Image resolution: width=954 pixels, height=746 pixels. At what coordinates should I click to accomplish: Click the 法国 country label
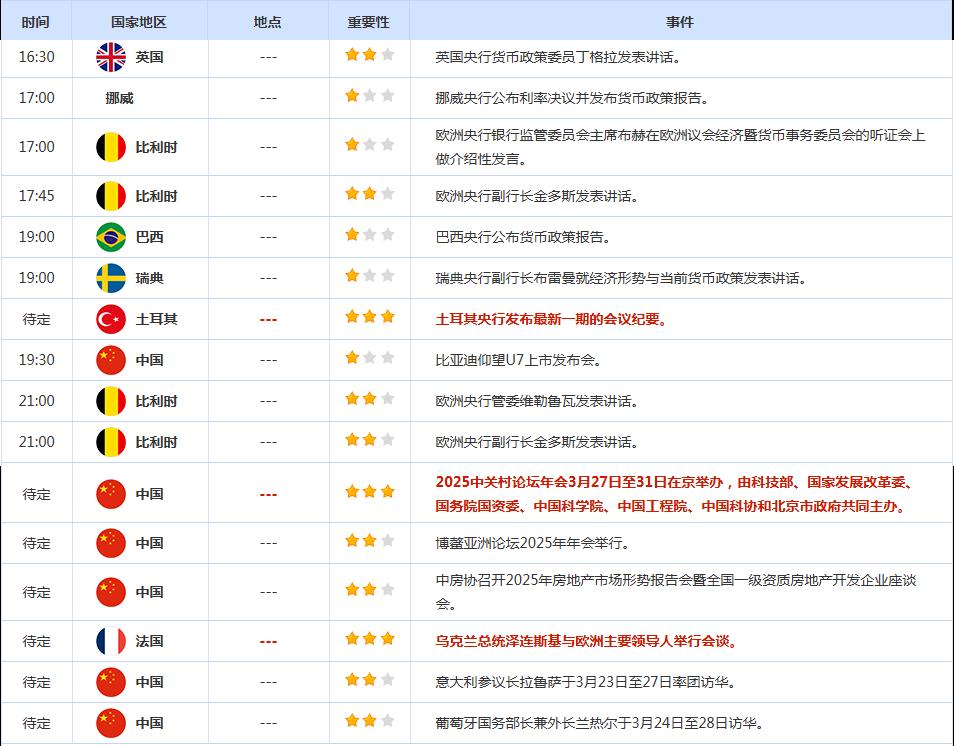(149, 641)
